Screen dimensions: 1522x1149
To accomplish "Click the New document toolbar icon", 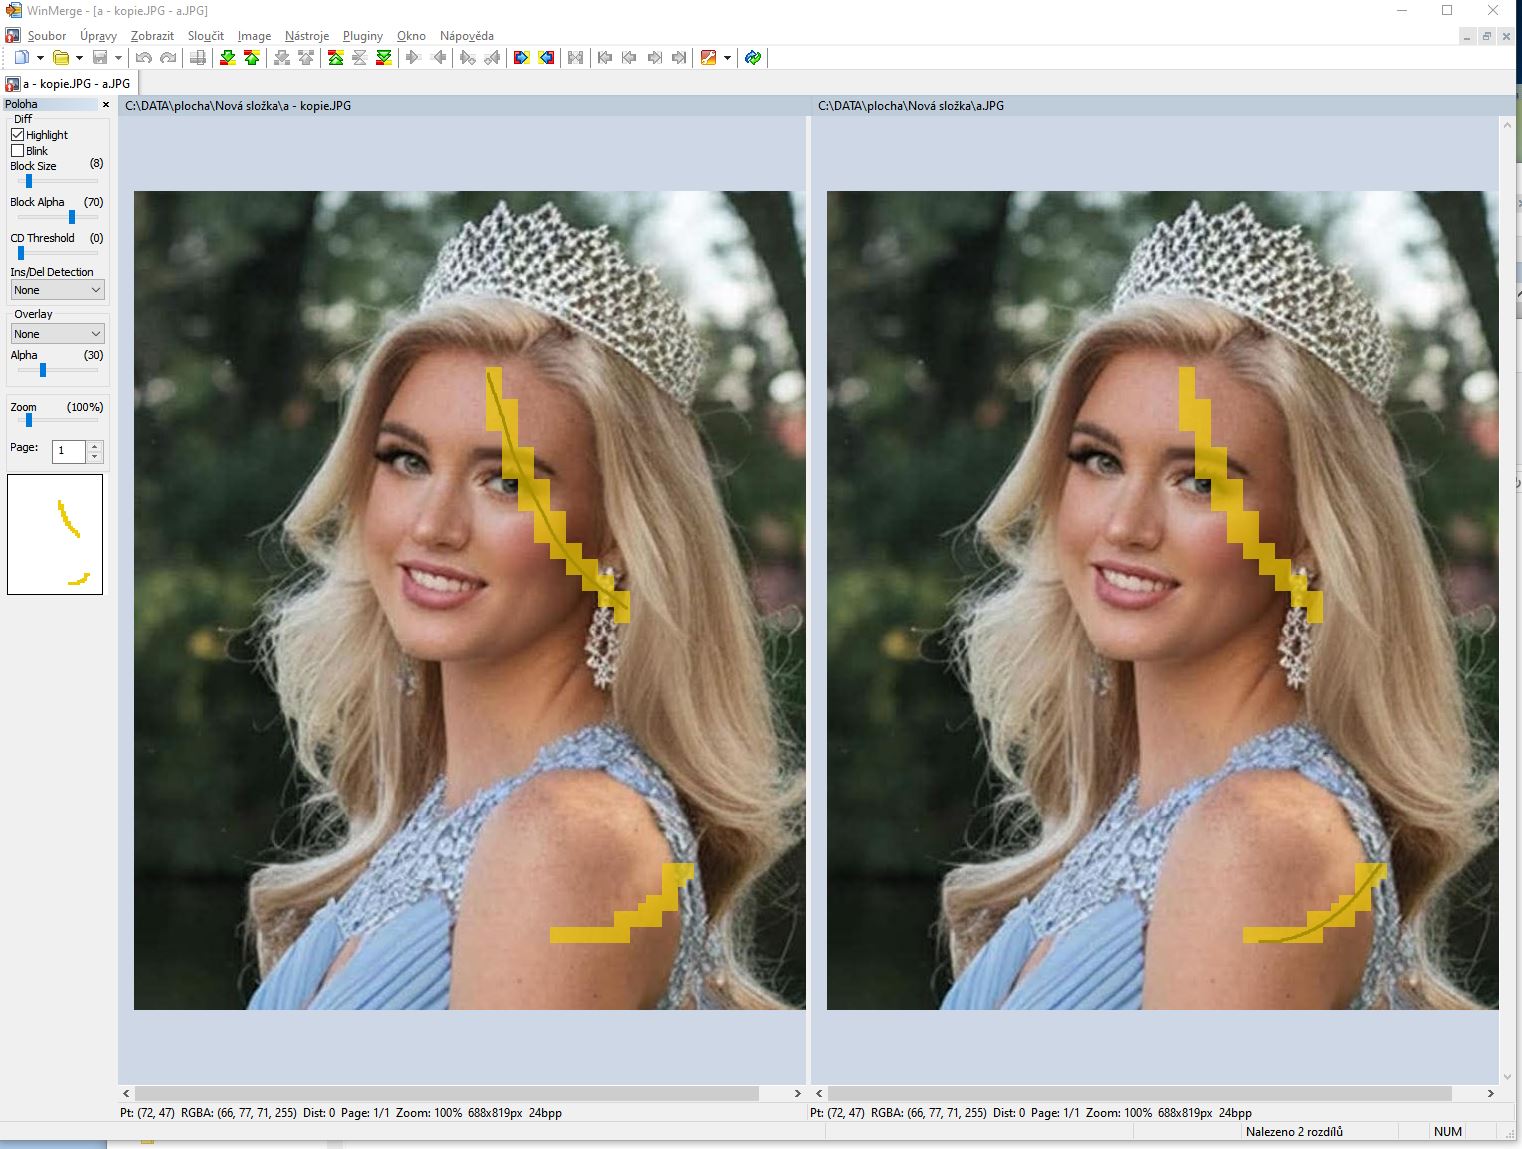I will coord(21,58).
